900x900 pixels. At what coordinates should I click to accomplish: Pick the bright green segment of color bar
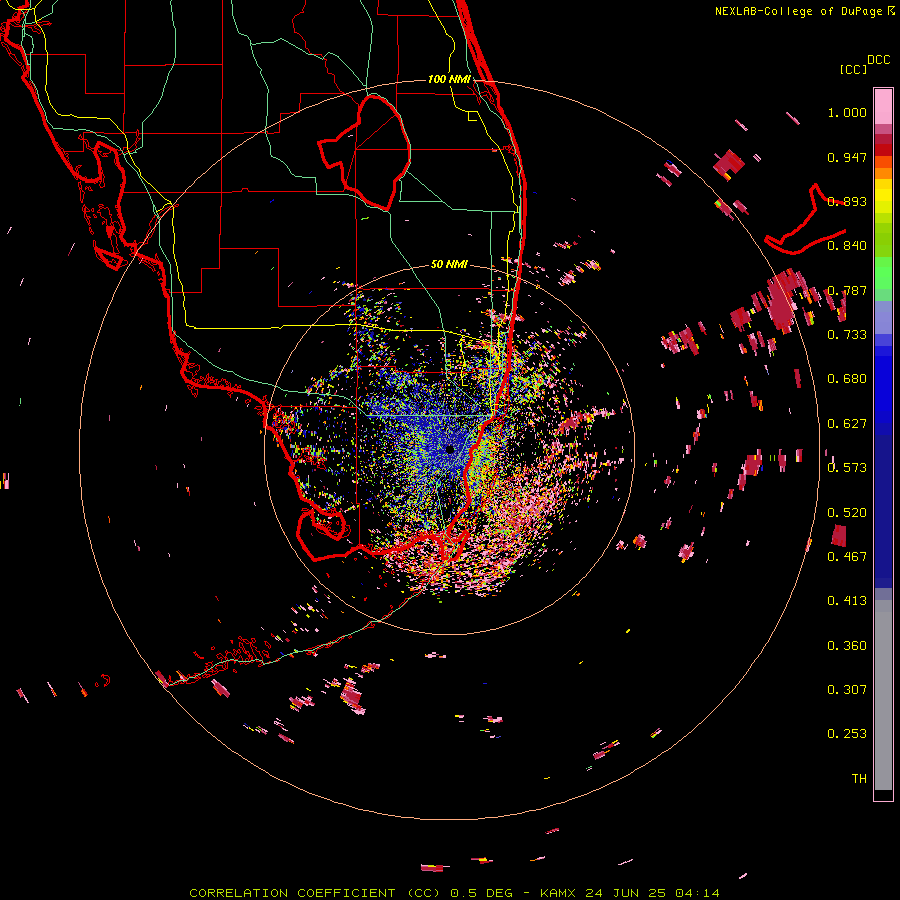pos(883,273)
